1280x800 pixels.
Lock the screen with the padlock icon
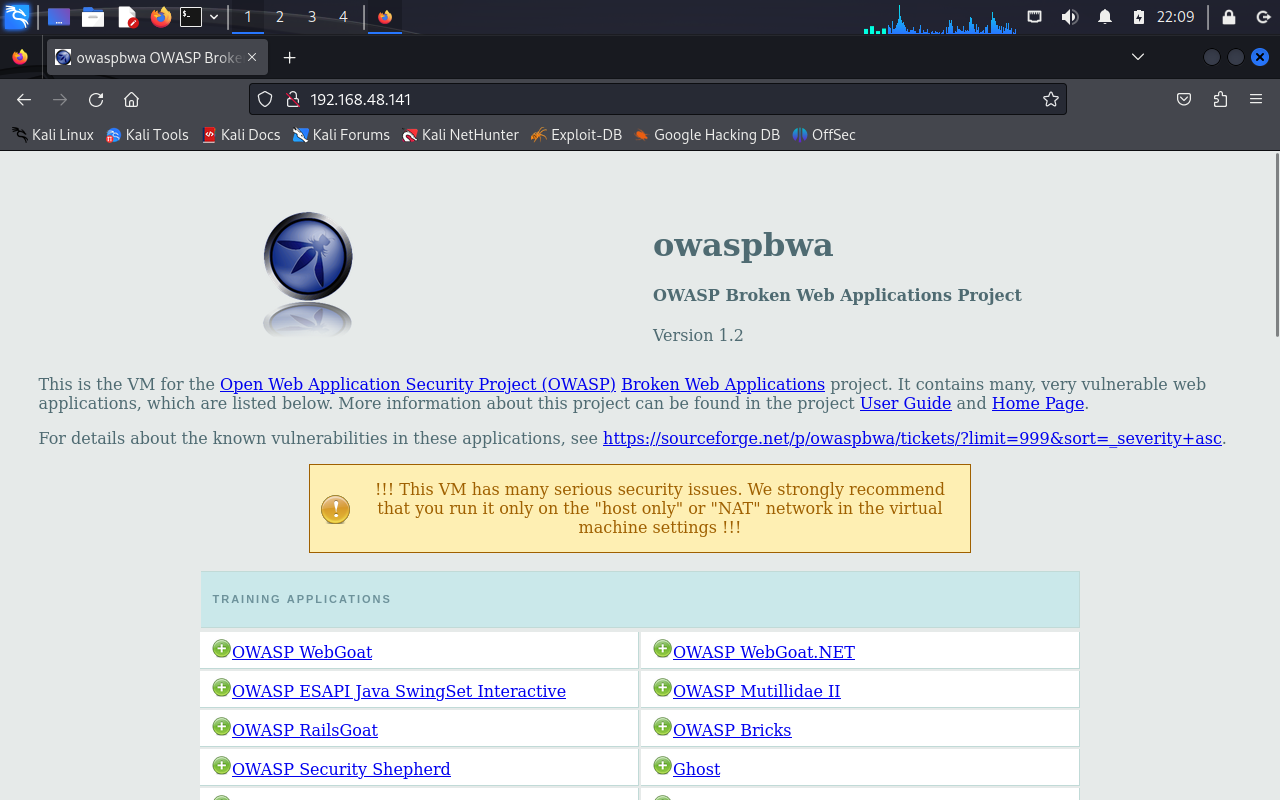pyautogui.click(x=1229, y=17)
